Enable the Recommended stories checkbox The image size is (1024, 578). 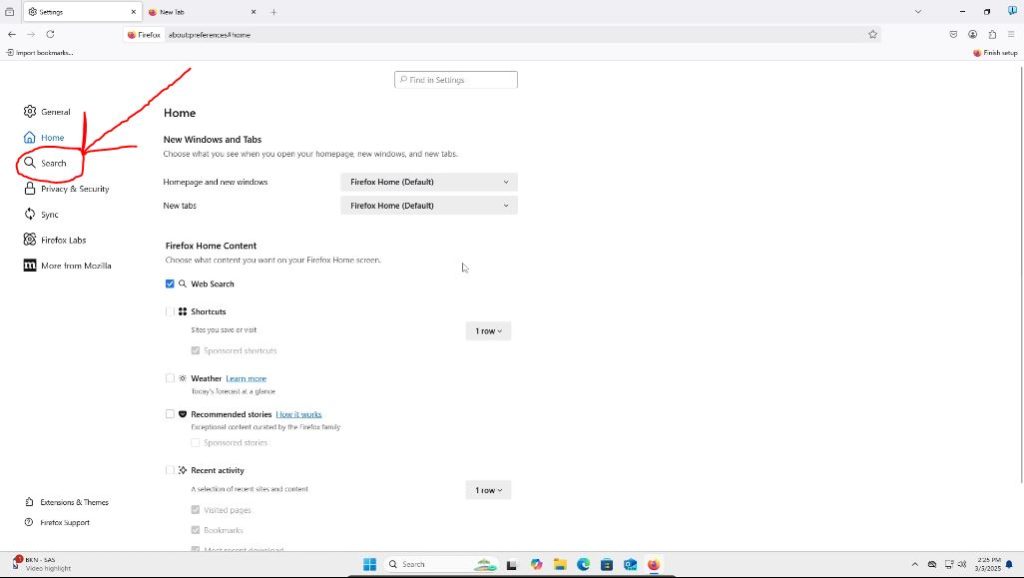click(x=170, y=414)
